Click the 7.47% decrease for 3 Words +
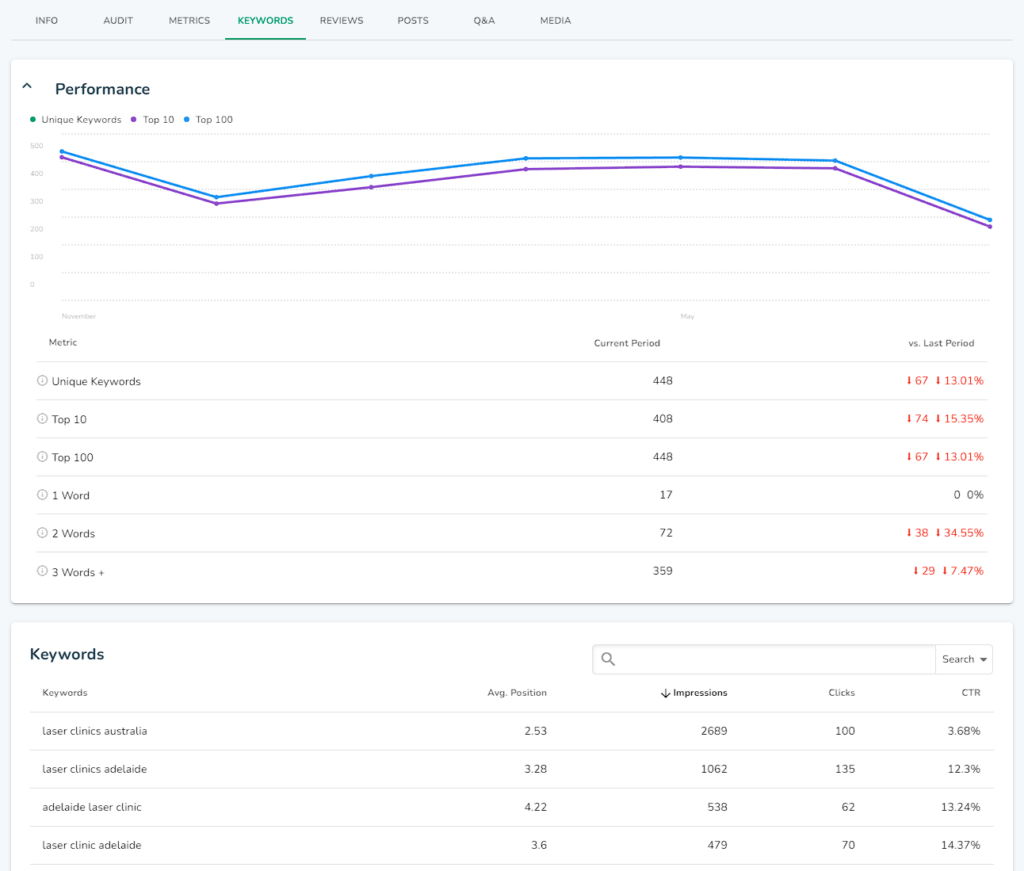This screenshot has width=1024, height=871. point(963,571)
